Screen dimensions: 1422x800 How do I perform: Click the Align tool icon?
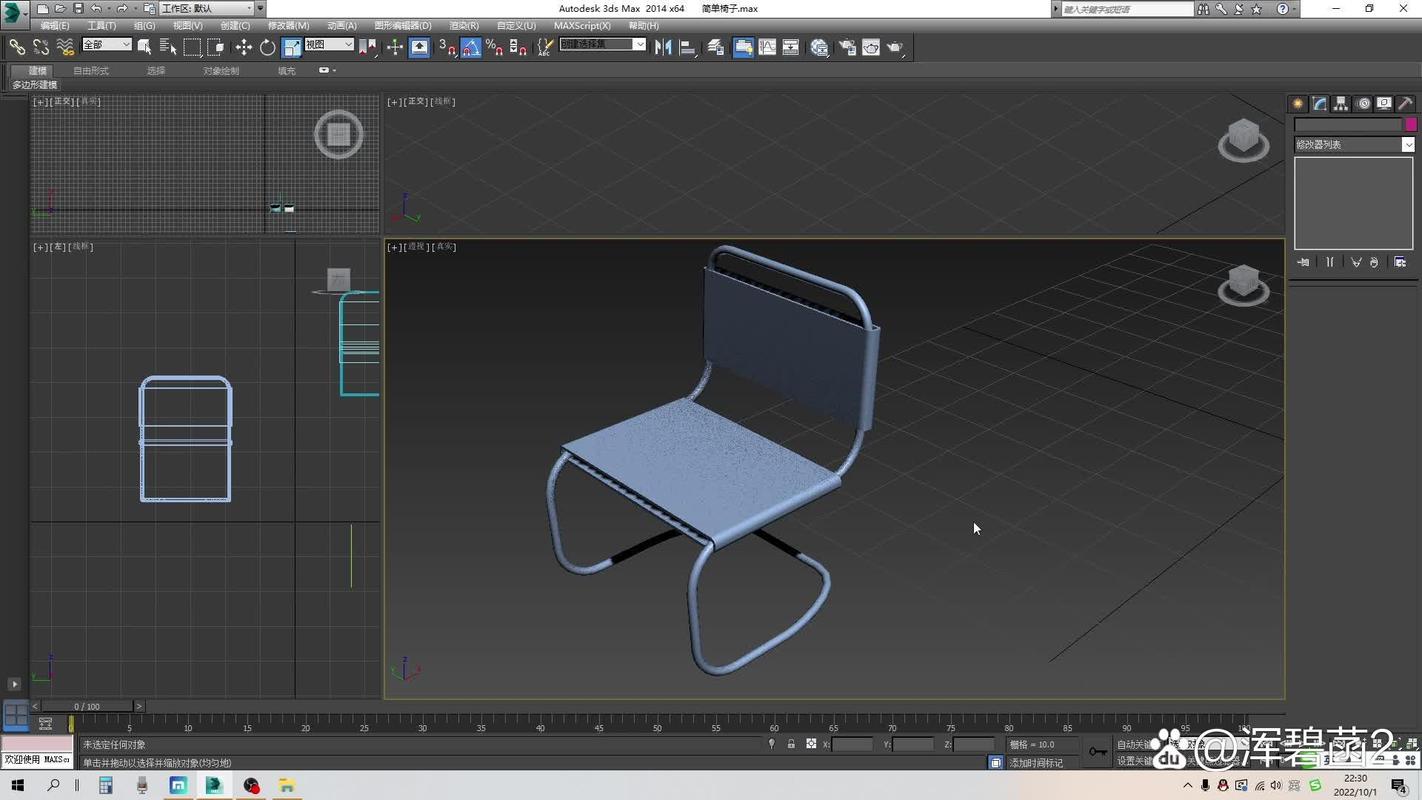click(688, 47)
